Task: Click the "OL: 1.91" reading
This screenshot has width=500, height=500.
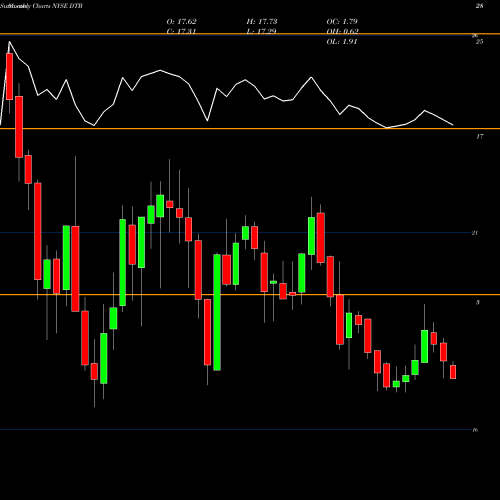Action: pos(342,42)
